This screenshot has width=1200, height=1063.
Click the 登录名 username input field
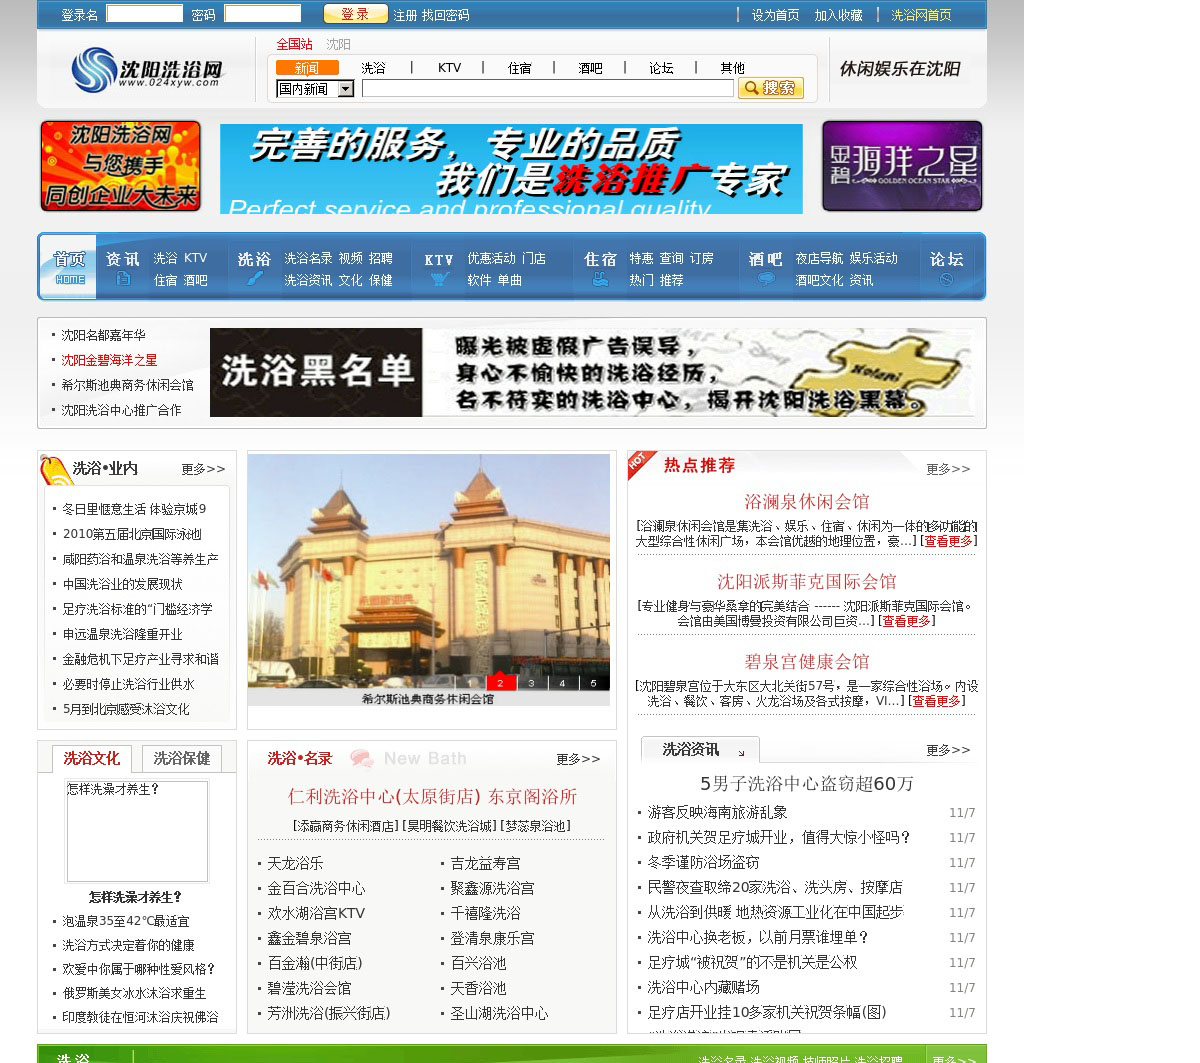(x=144, y=14)
